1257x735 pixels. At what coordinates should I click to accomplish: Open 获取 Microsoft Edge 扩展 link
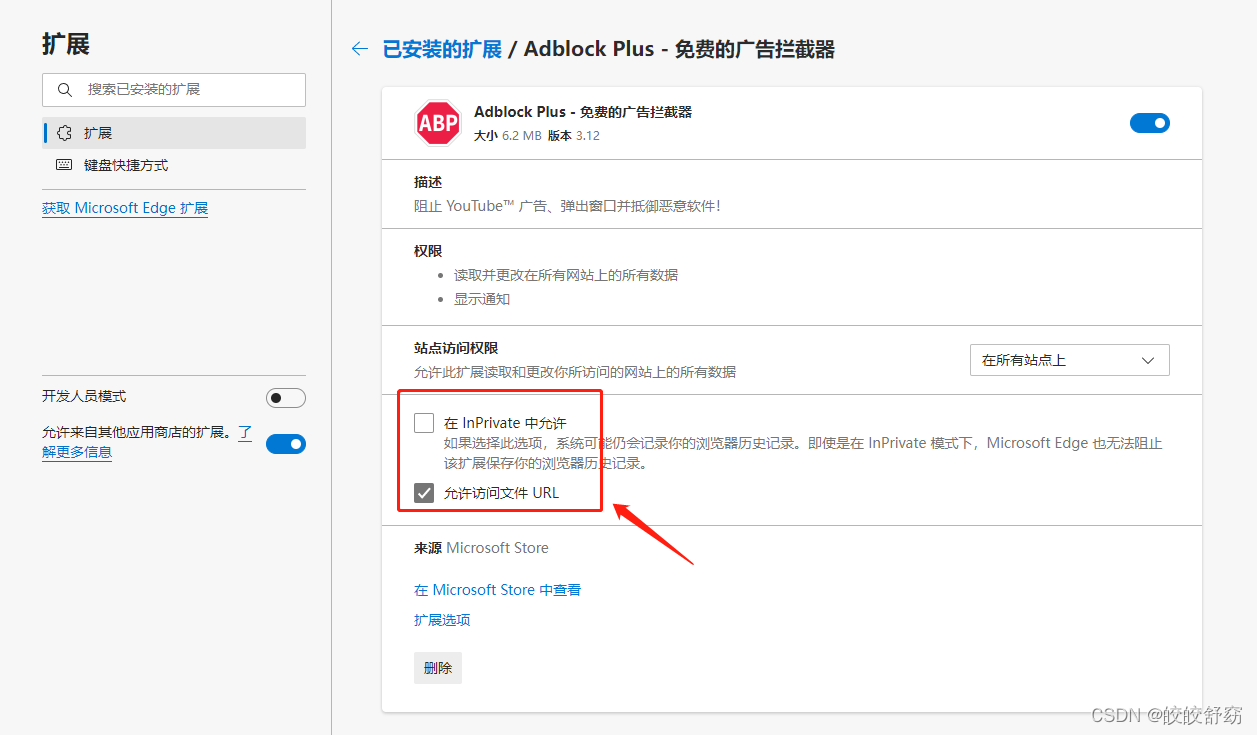coord(125,208)
